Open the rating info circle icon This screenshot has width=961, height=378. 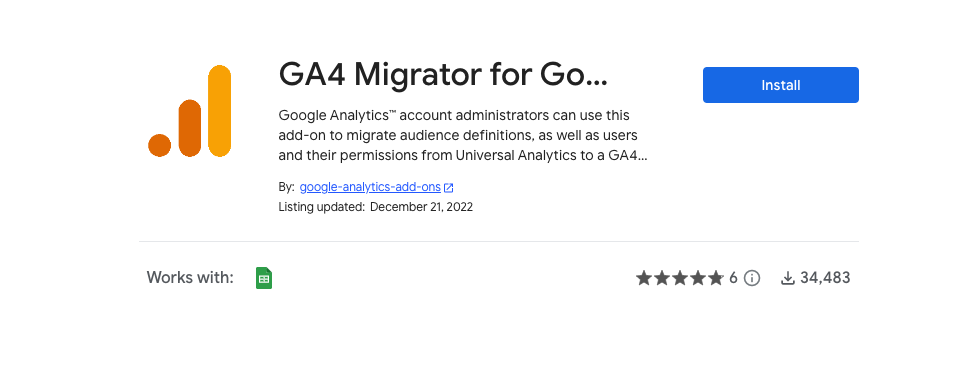pos(752,278)
